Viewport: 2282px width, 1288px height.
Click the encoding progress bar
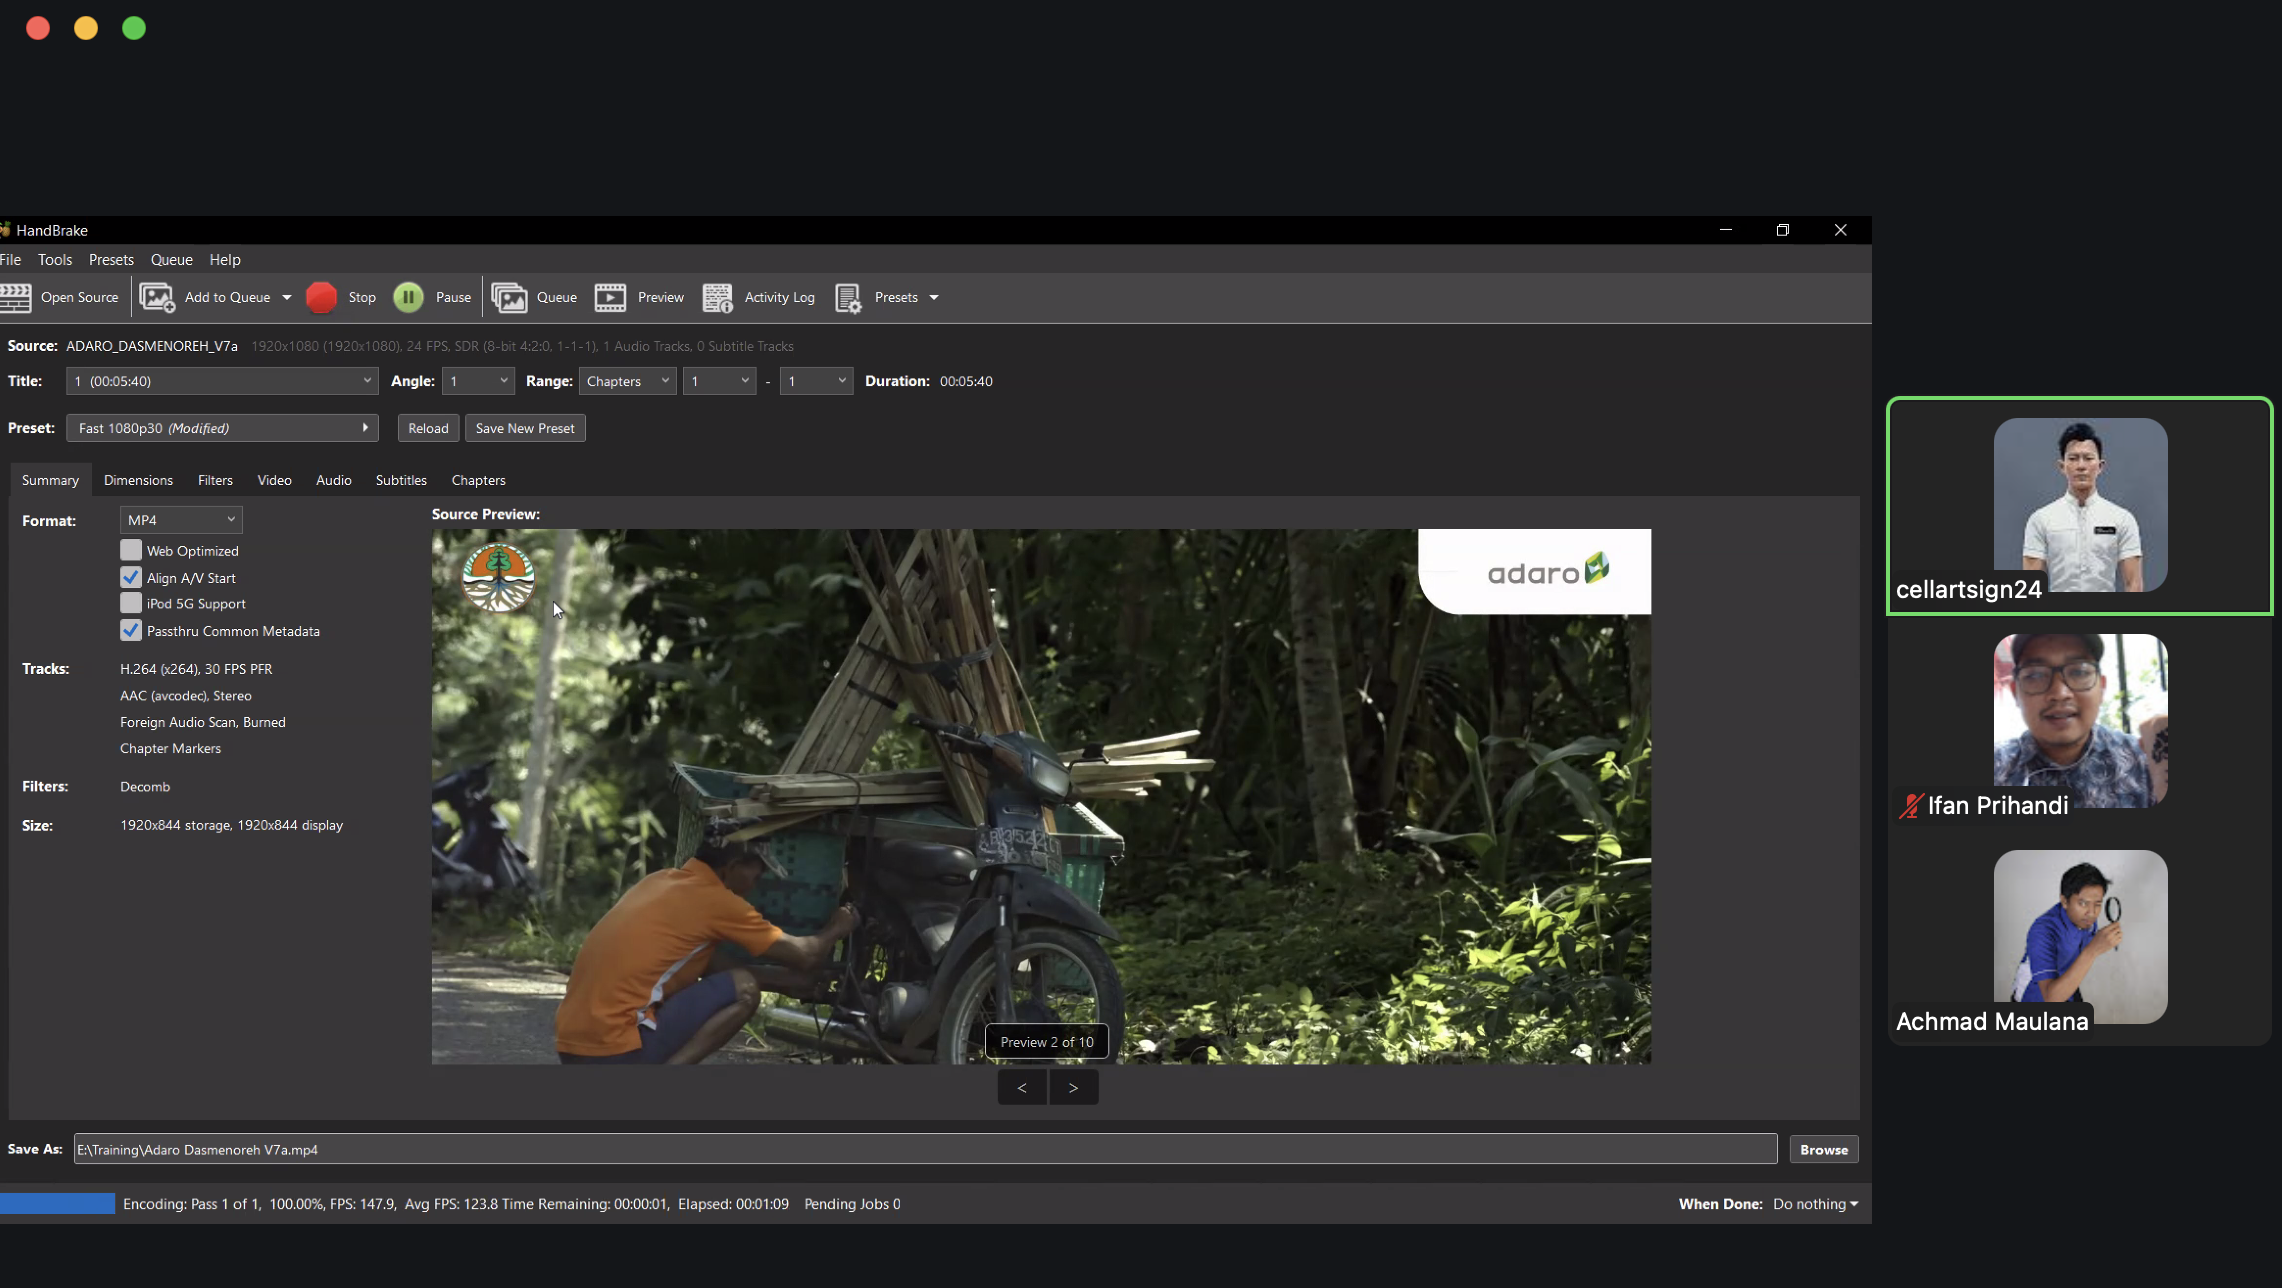coord(58,1204)
